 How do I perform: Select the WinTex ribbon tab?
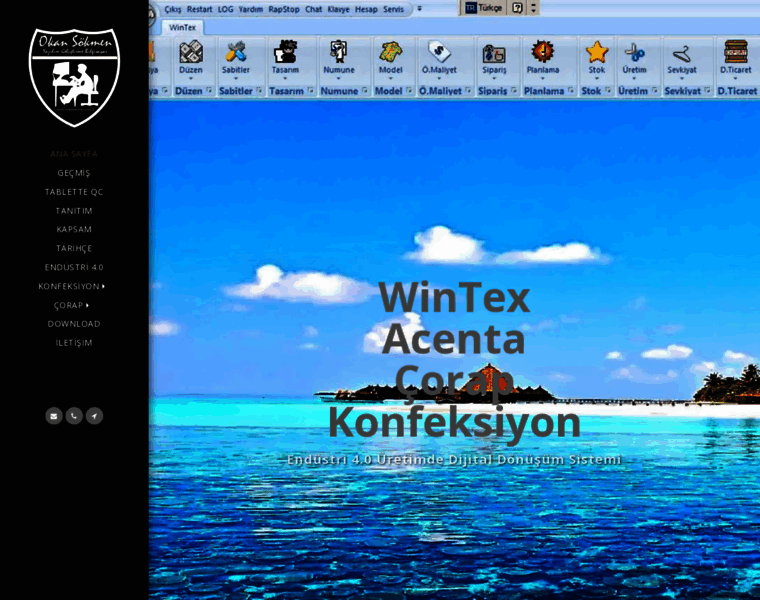coord(182,27)
